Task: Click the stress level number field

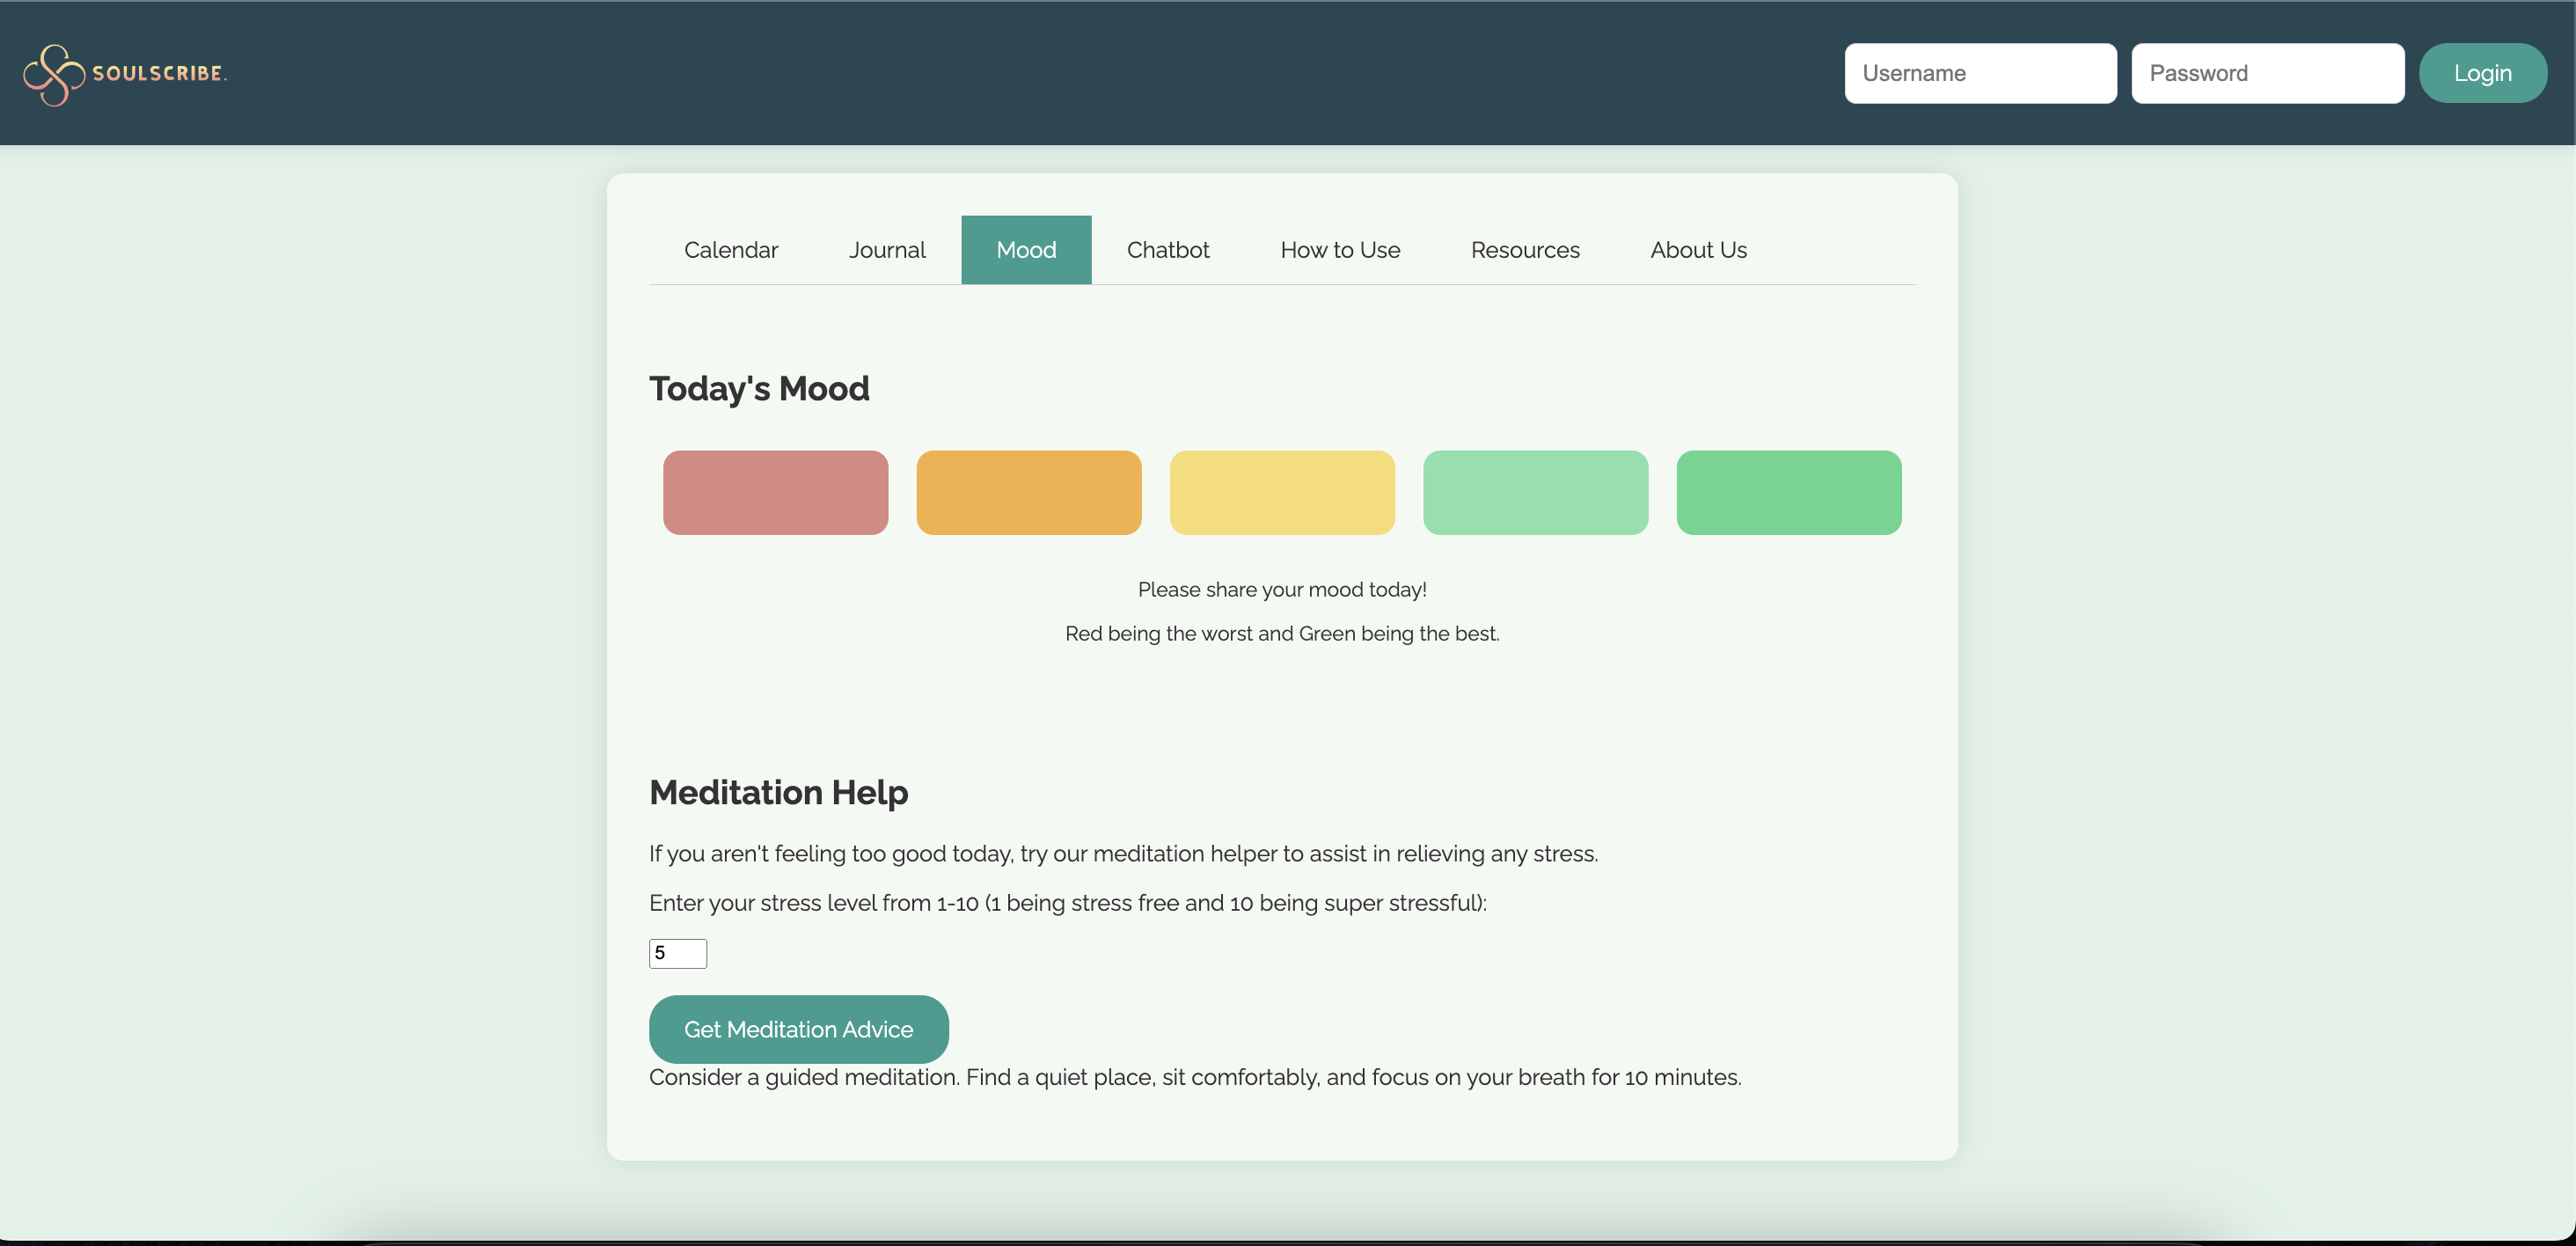Action: coord(677,953)
